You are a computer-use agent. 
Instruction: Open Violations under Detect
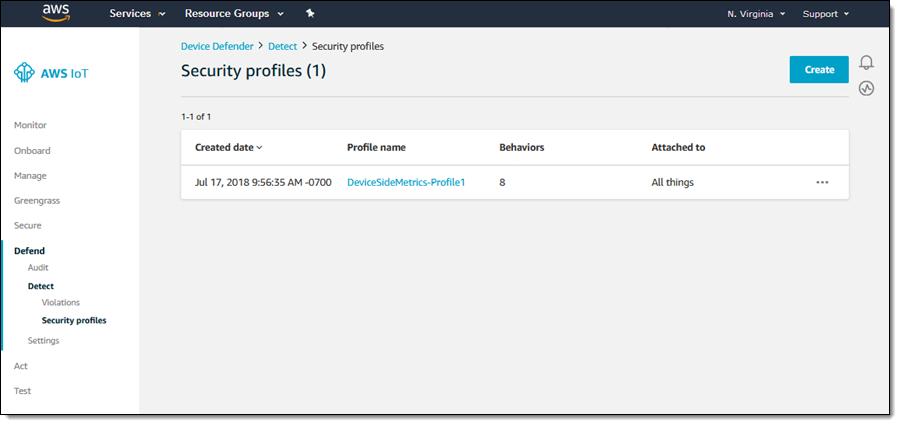tap(61, 302)
